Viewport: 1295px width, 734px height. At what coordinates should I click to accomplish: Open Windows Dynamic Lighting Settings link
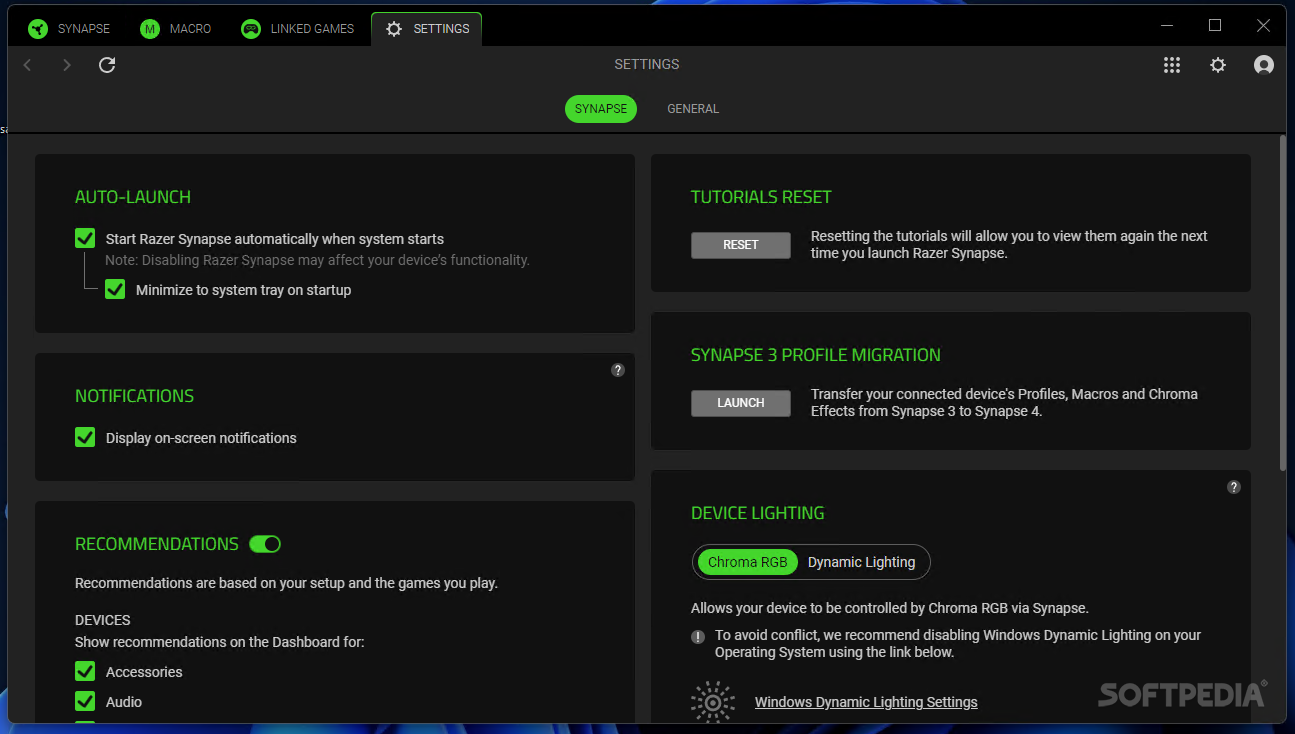tap(866, 702)
